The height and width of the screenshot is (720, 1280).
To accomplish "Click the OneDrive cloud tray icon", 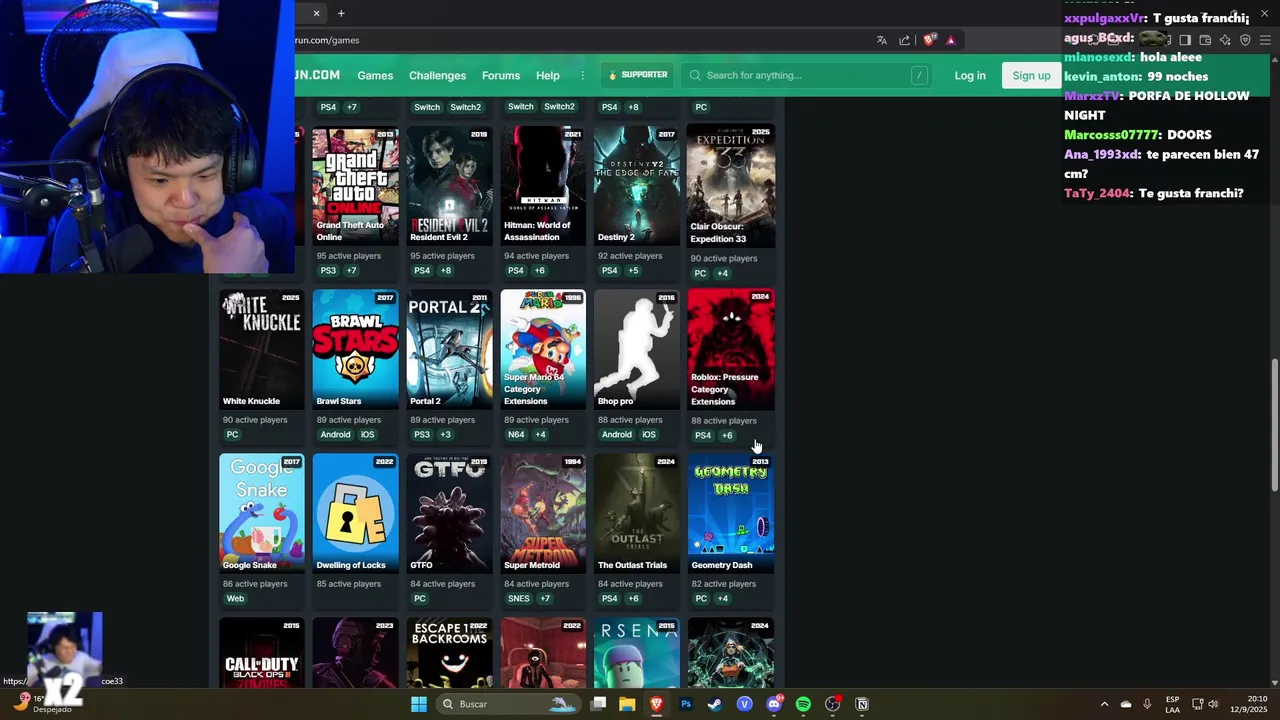I will 1126,704.
